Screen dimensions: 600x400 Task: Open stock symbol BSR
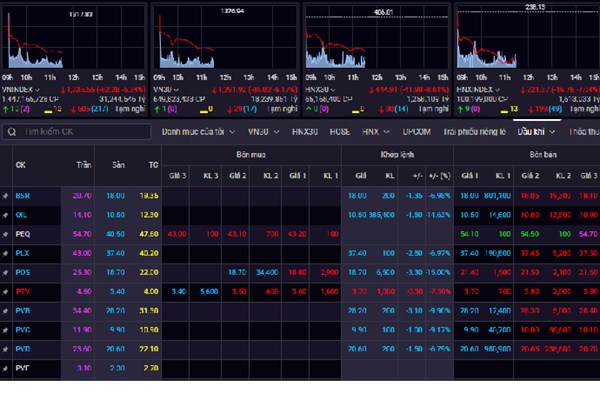point(23,196)
